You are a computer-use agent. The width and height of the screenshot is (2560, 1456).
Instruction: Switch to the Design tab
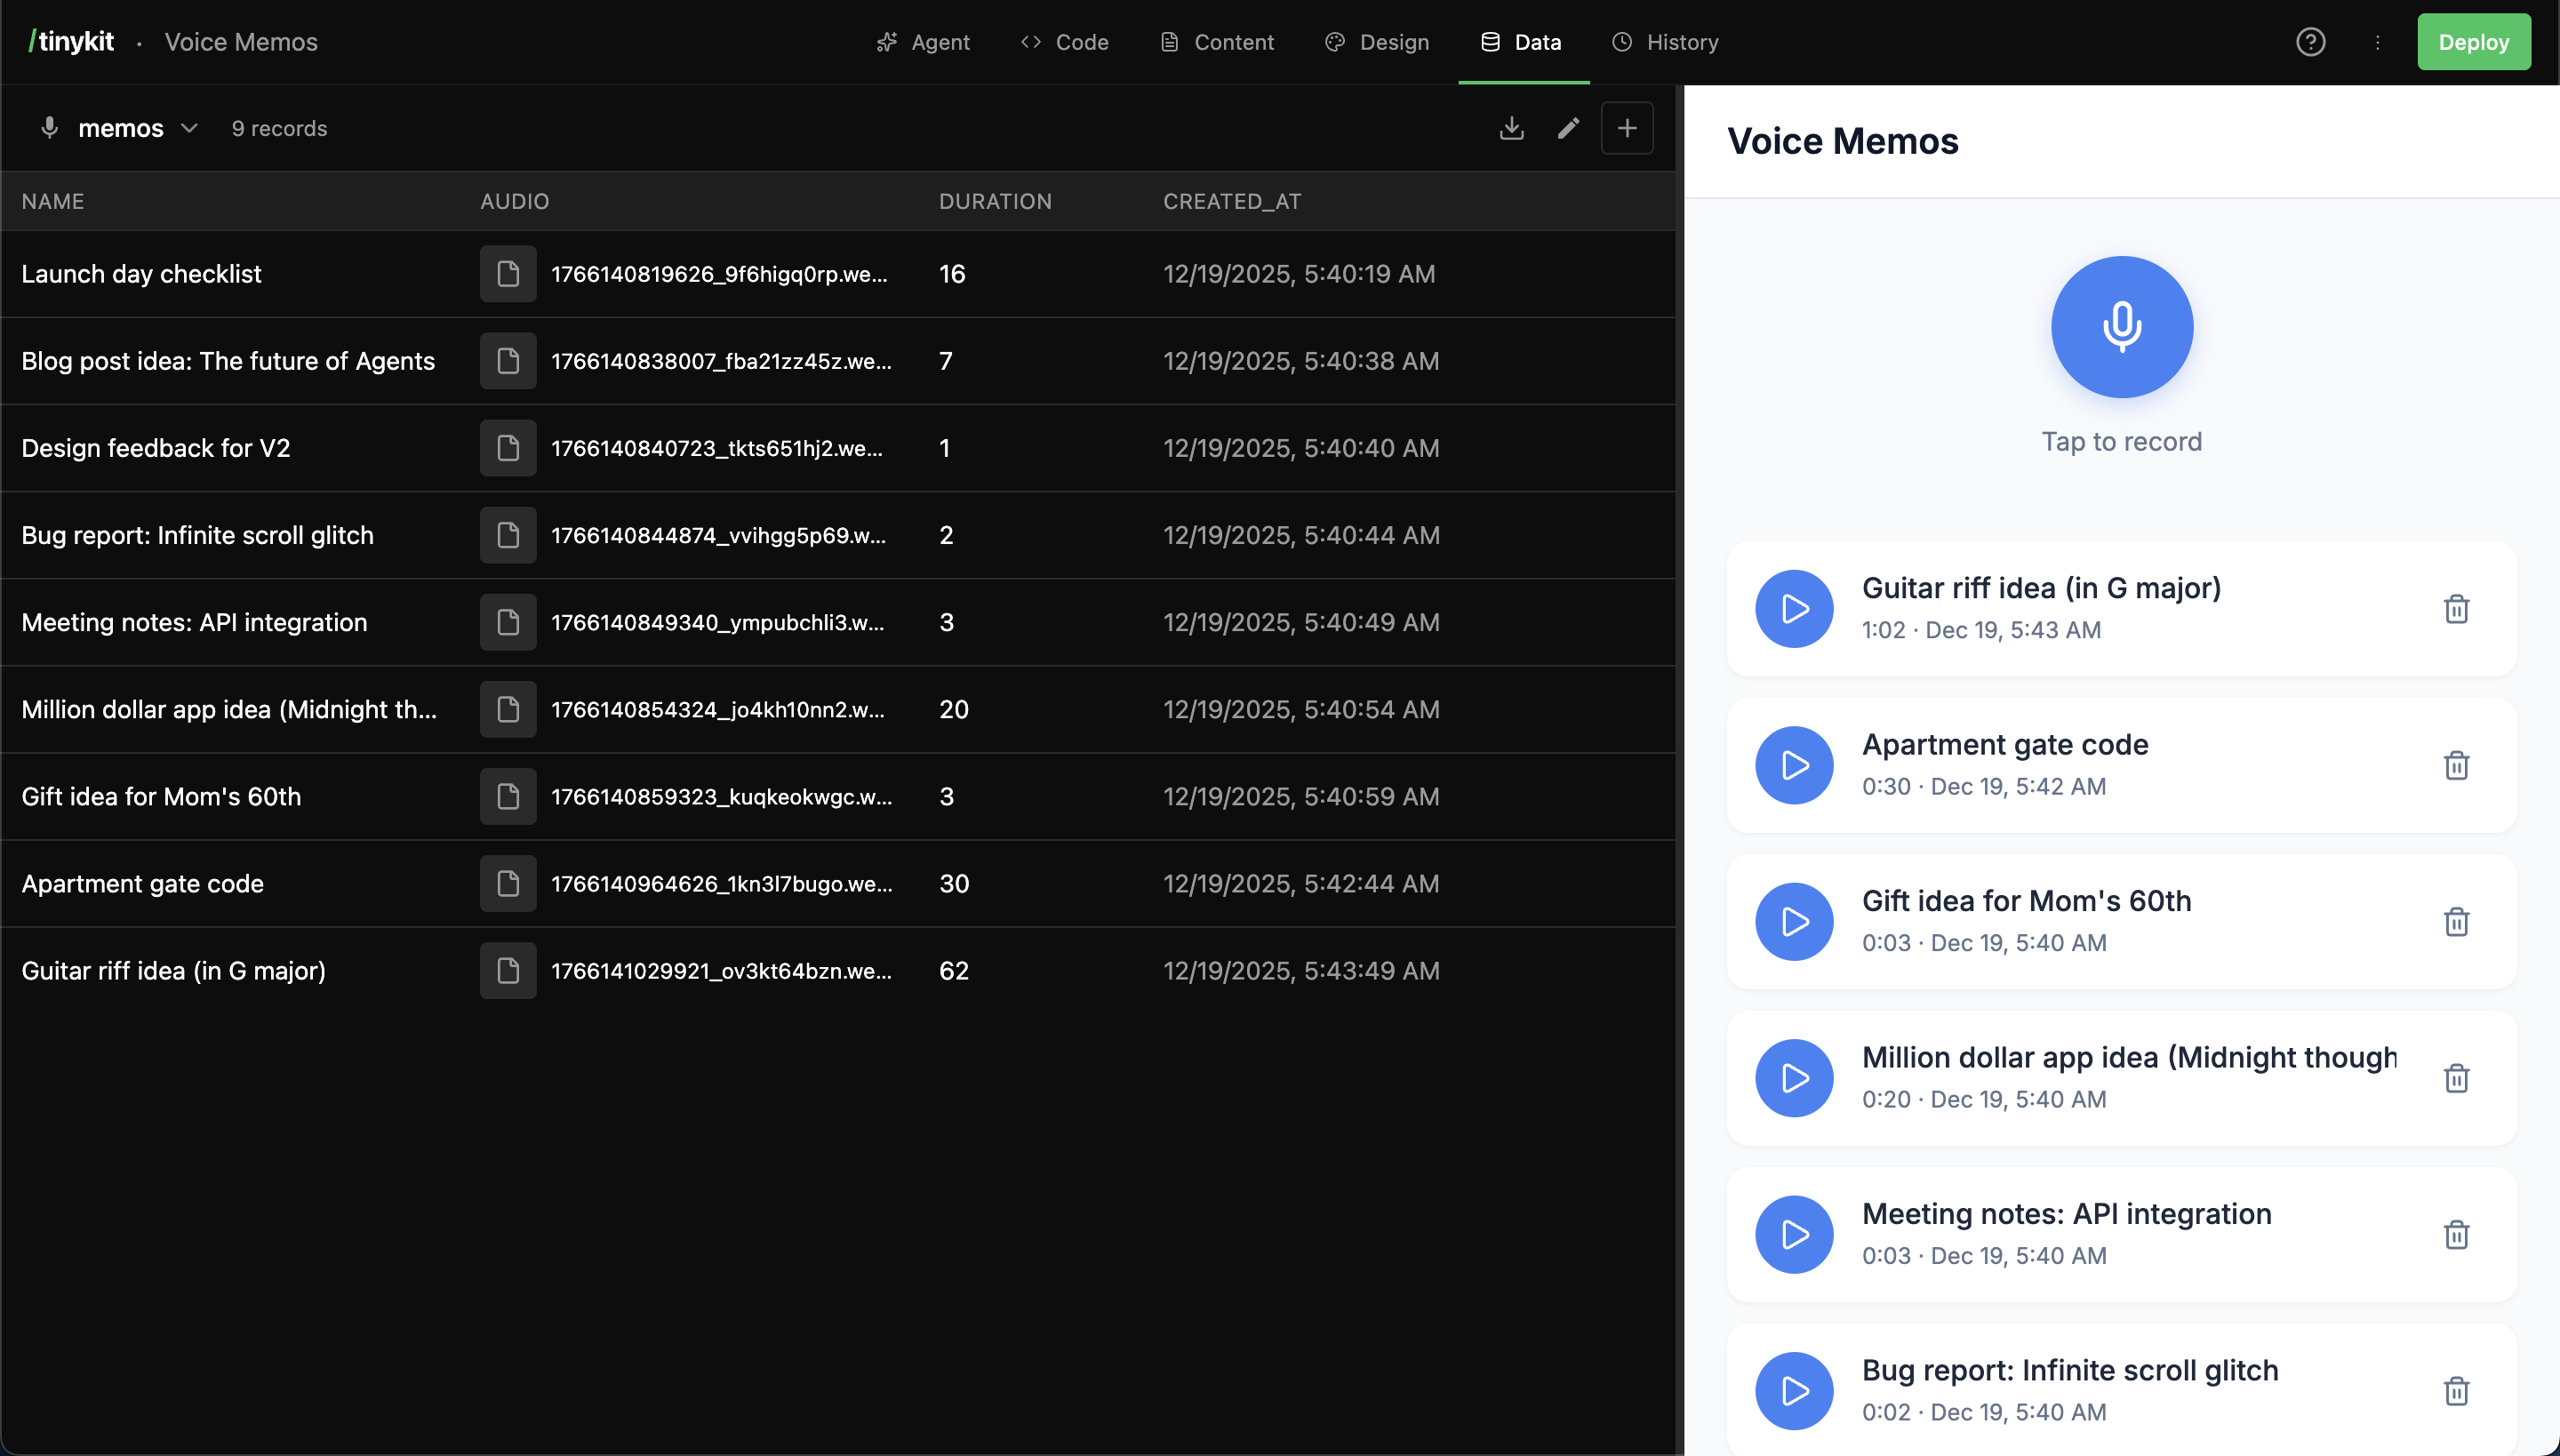coord(1376,42)
